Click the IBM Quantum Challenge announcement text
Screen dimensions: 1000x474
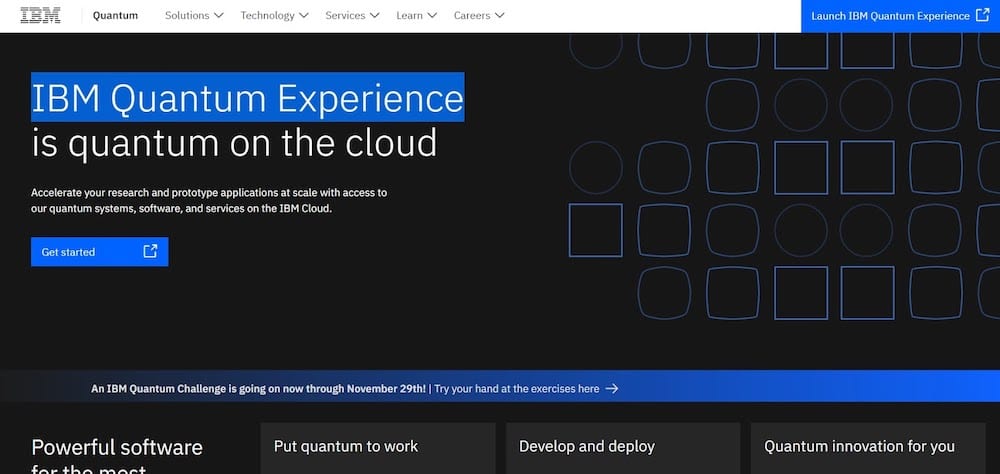[258, 388]
